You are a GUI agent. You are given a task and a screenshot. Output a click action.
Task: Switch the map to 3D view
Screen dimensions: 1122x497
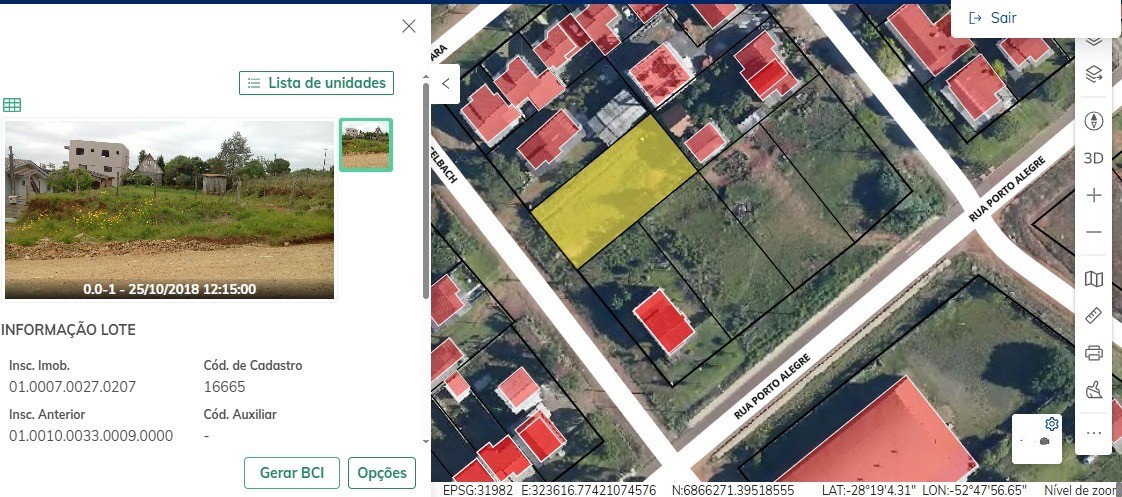pos(1093,159)
